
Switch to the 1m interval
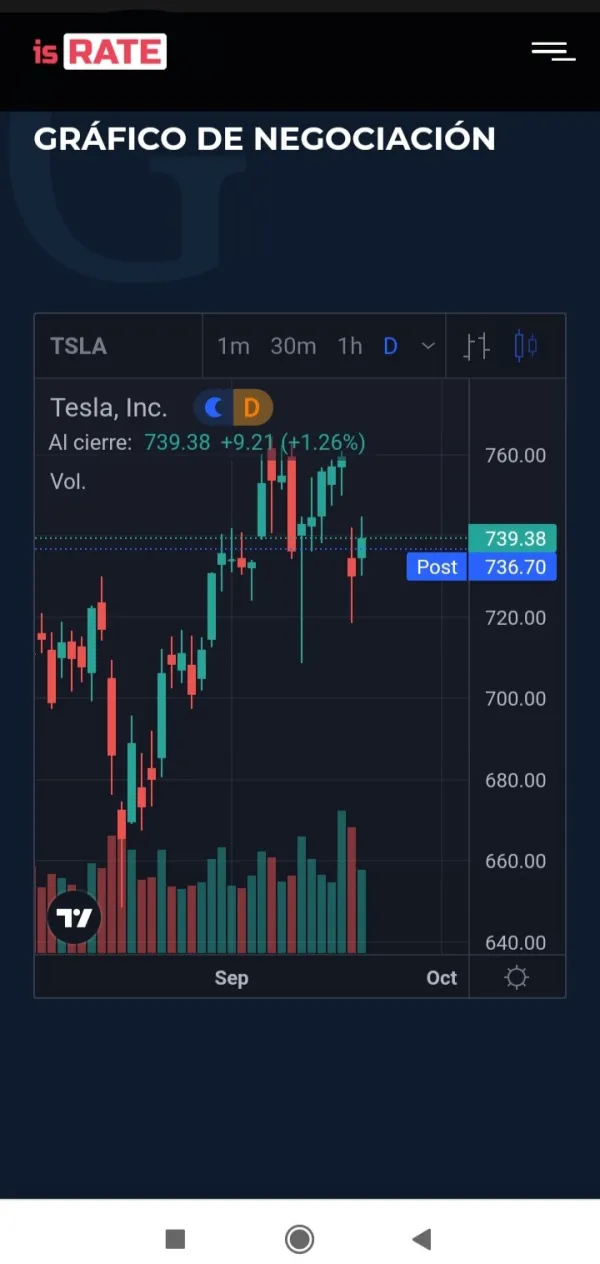click(233, 347)
